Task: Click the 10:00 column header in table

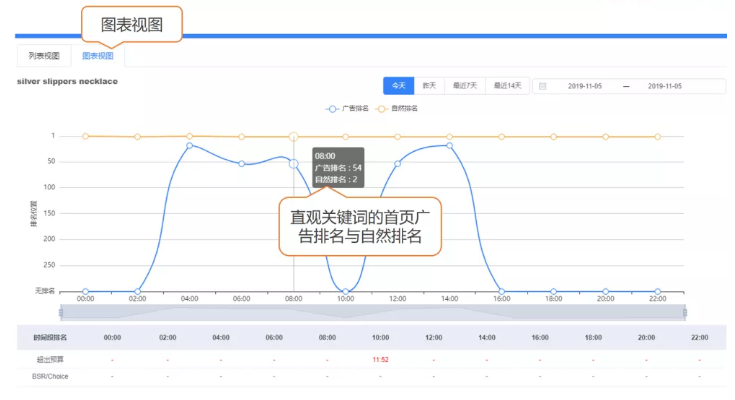Action: [x=381, y=338]
